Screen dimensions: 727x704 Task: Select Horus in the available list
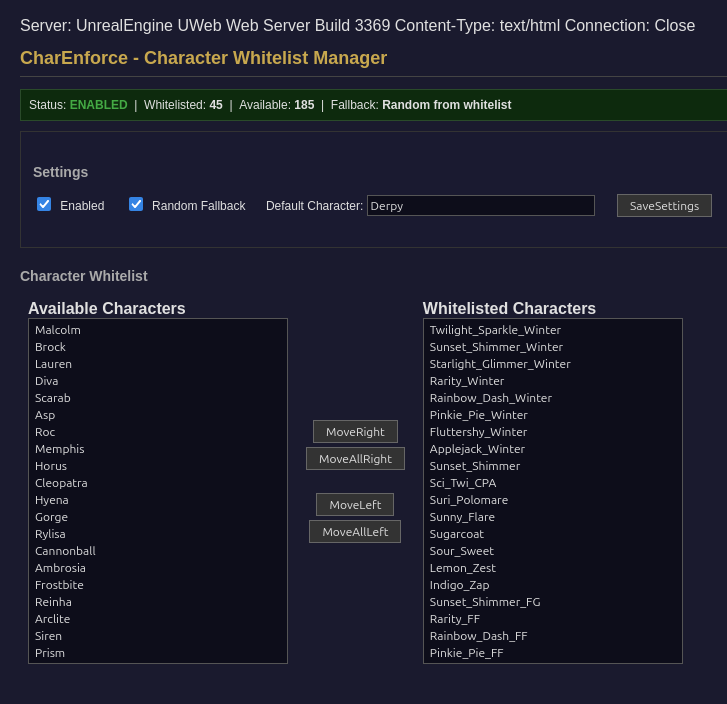(x=158, y=466)
